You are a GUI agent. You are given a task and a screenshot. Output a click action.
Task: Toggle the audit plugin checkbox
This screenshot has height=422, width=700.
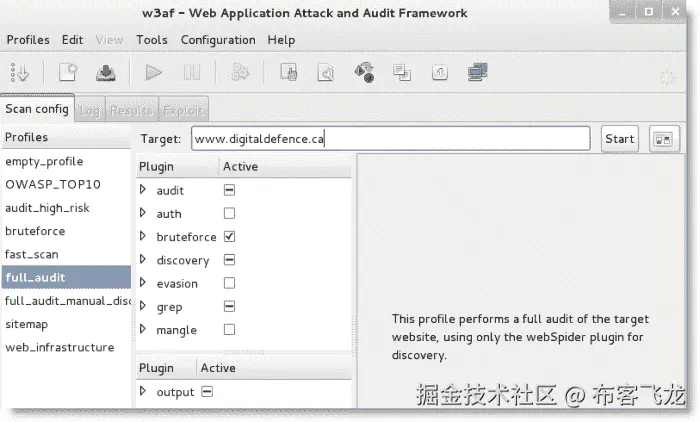coord(229,190)
